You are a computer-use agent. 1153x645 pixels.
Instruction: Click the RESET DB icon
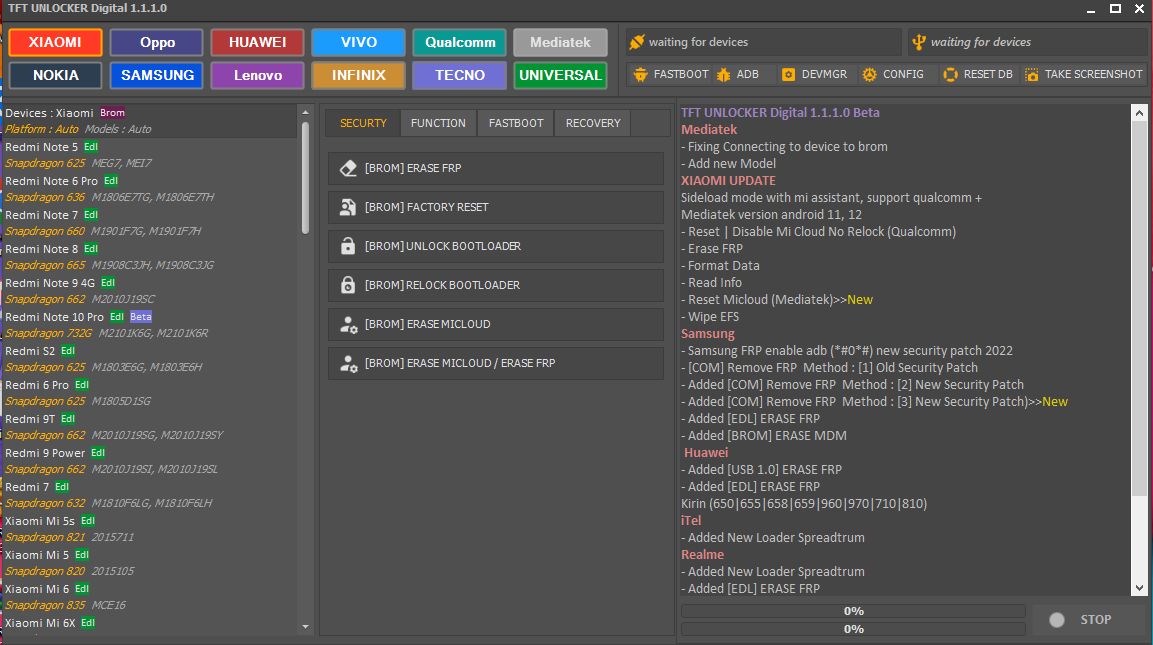950,74
